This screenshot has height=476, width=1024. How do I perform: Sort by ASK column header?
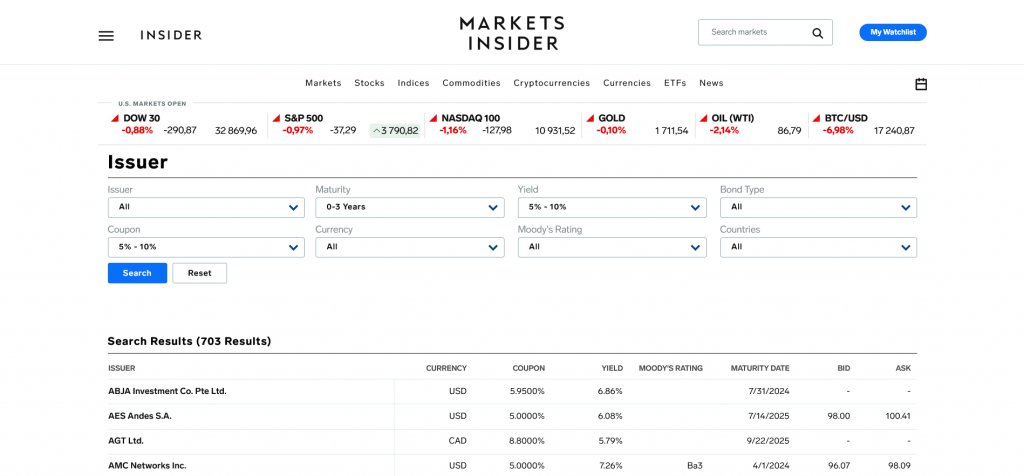point(903,368)
